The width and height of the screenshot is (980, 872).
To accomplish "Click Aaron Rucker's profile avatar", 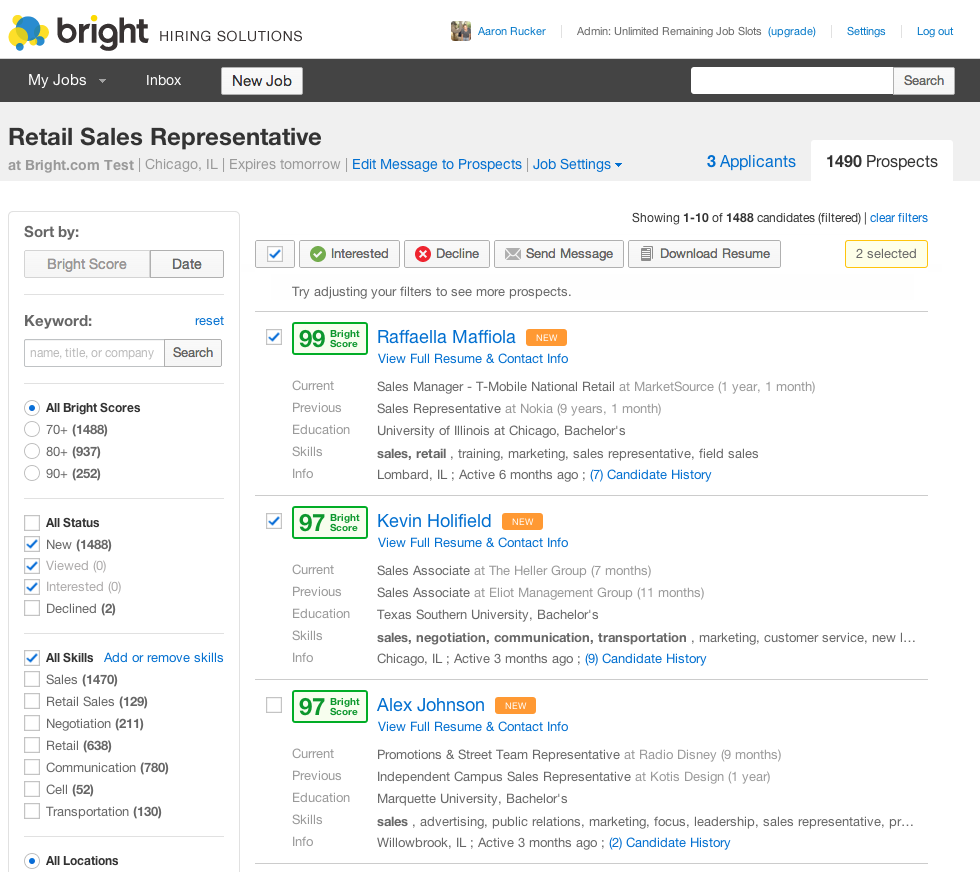I will [461, 31].
